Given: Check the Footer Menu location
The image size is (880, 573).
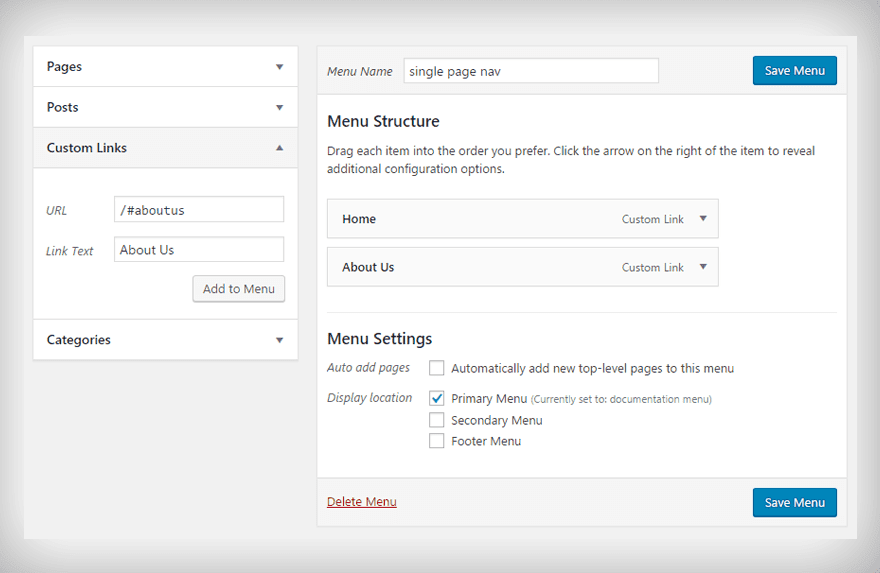Looking at the screenshot, I should [x=437, y=441].
